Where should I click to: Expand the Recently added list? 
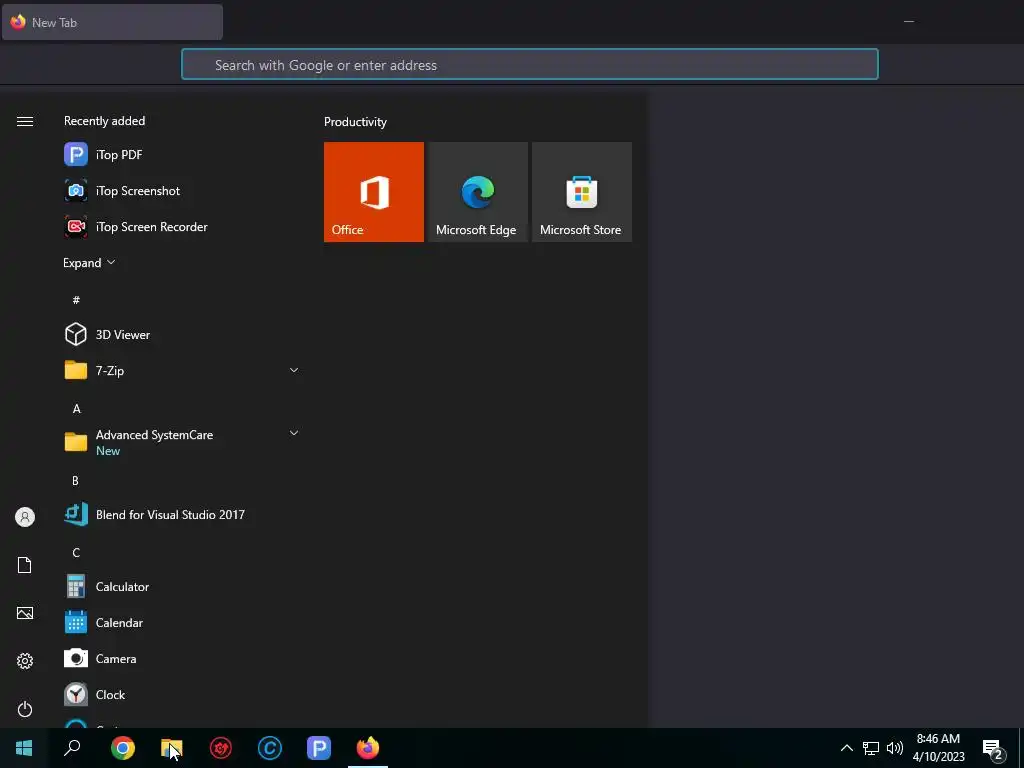[89, 263]
